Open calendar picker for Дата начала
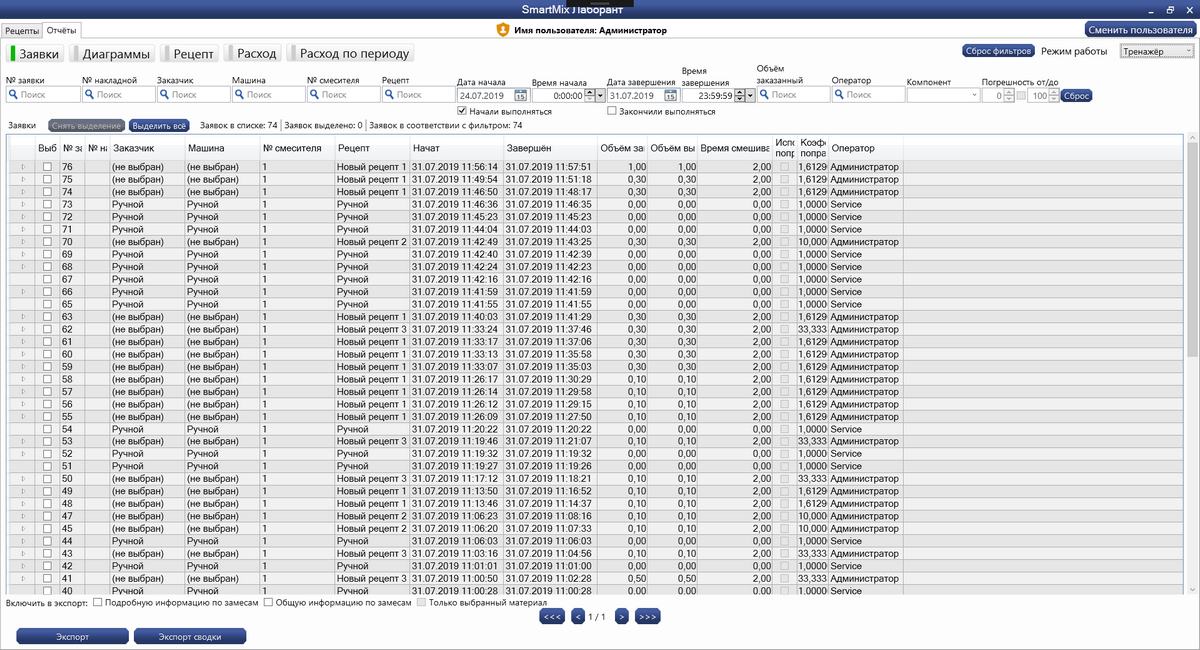Screen dimensions: 1200x650 (x=520, y=96)
